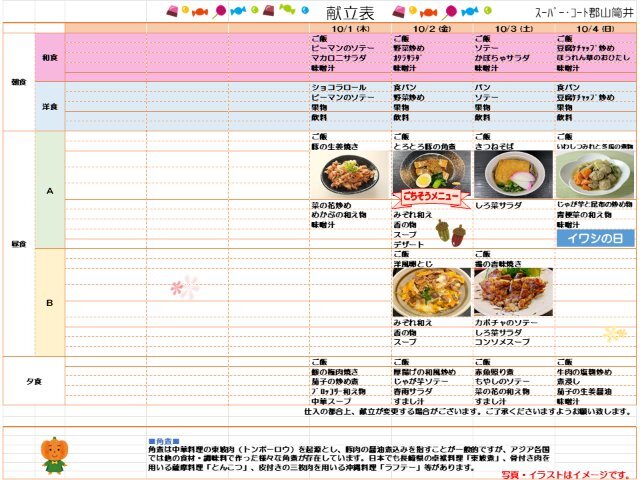
Task: Click コンソメスープ in lunch B
Action: coord(502,342)
